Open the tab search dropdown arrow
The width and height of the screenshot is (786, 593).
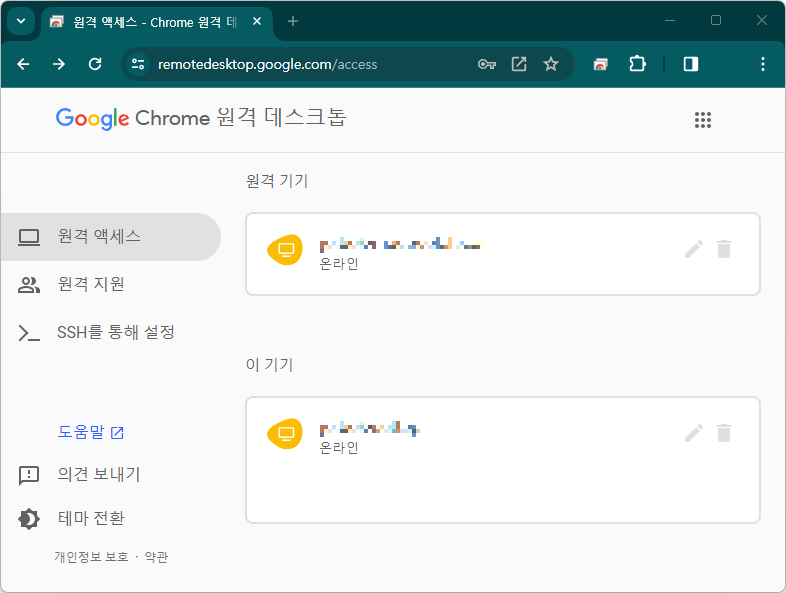[21, 21]
